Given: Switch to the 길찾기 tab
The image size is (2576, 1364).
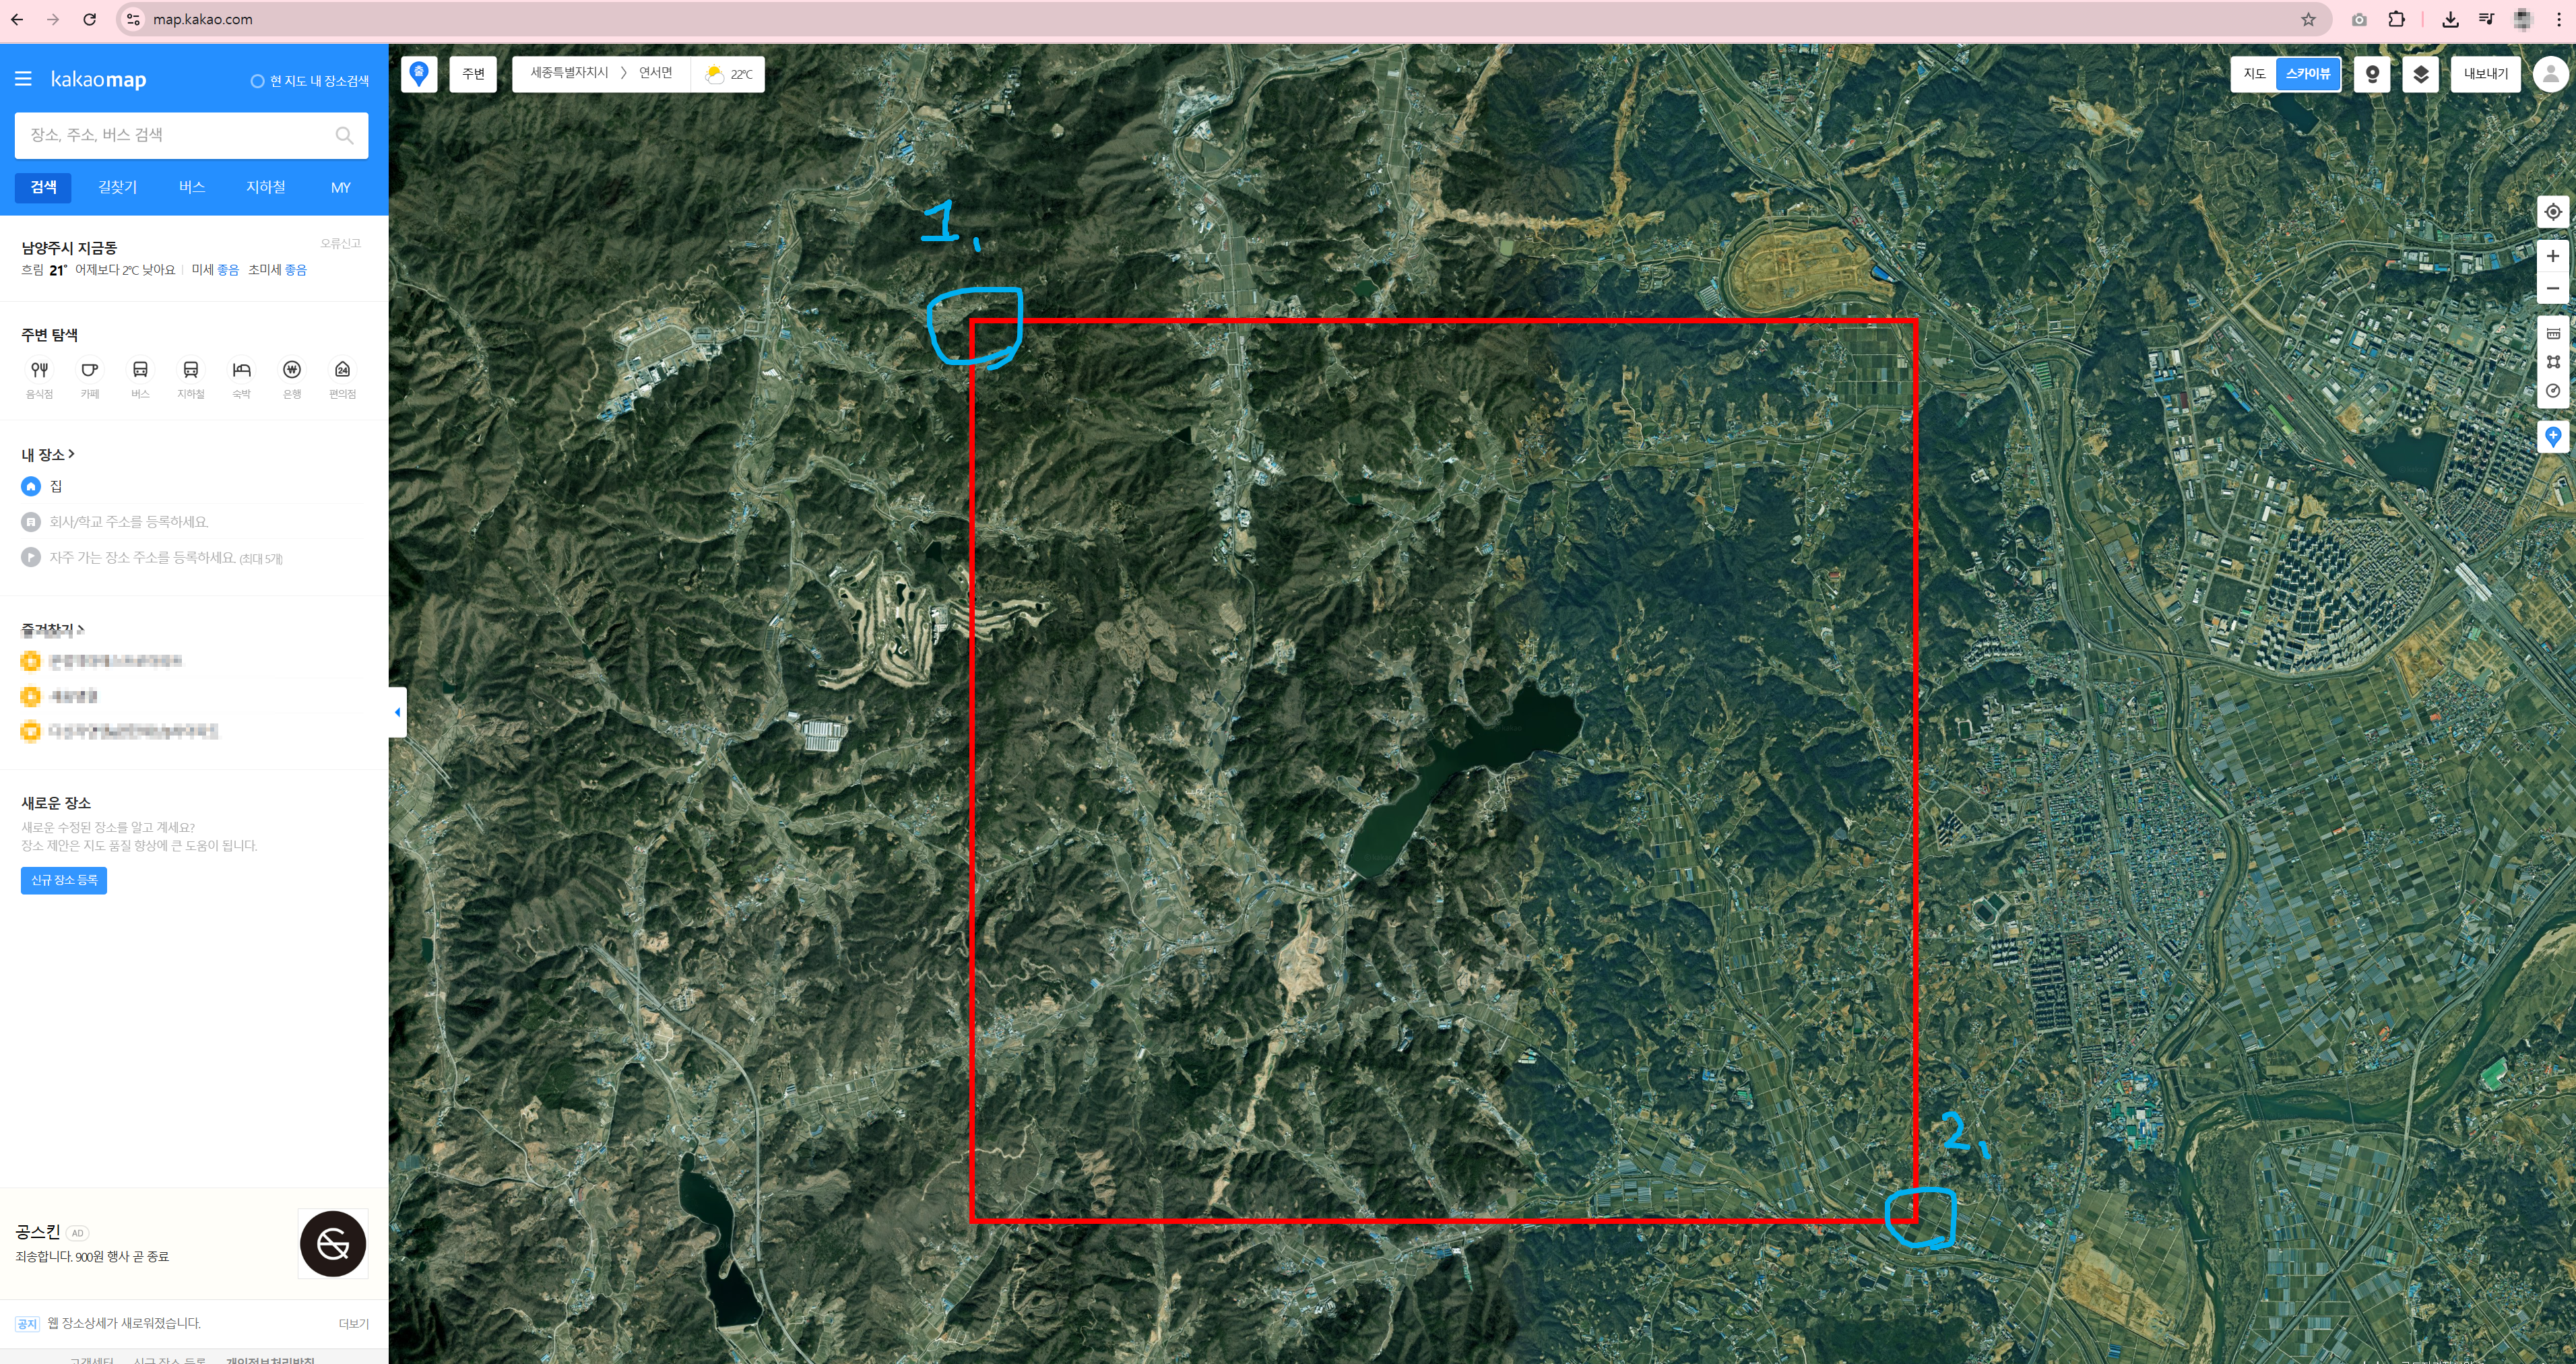Looking at the screenshot, I should [117, 187].
